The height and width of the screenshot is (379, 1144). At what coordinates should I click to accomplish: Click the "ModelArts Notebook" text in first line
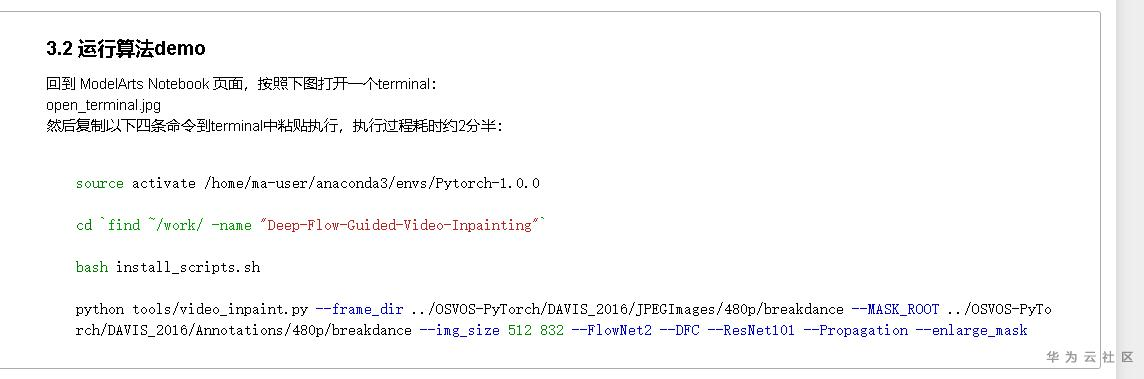[144, 84]
